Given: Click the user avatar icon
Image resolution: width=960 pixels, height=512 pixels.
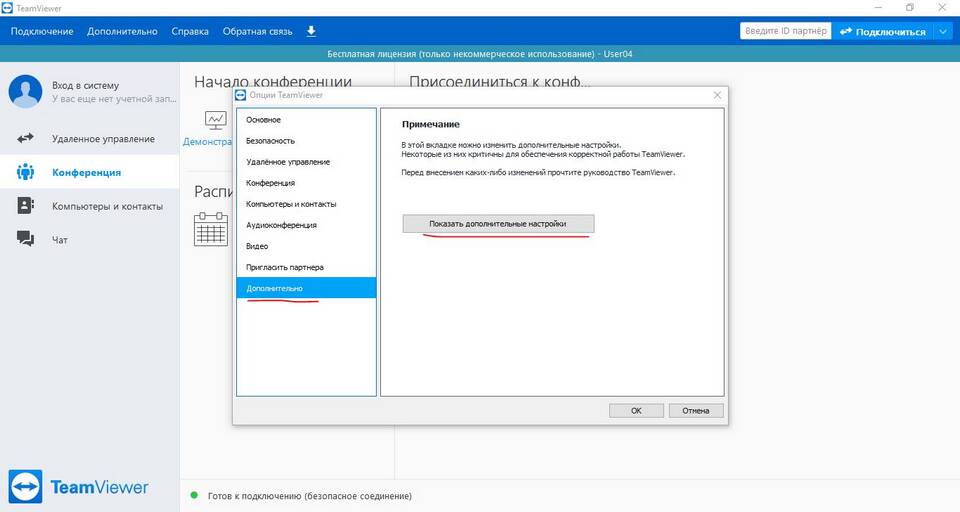Looking at the screenshot, I should click(25, 91).
